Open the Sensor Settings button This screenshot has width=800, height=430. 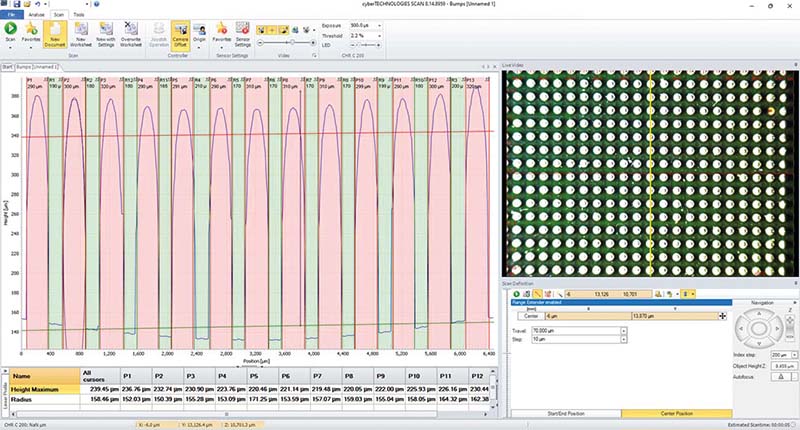click(x=242, y=34)
